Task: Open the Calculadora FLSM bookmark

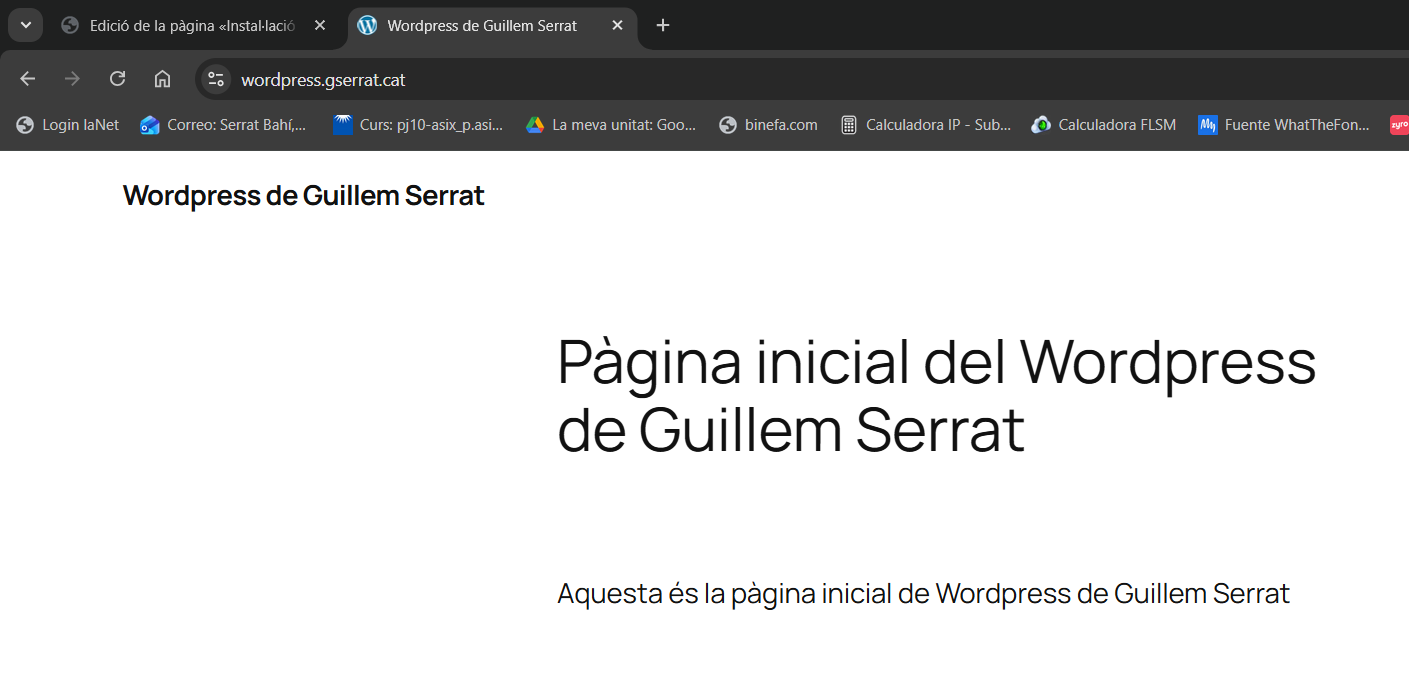Action: tap(1104, 125)
